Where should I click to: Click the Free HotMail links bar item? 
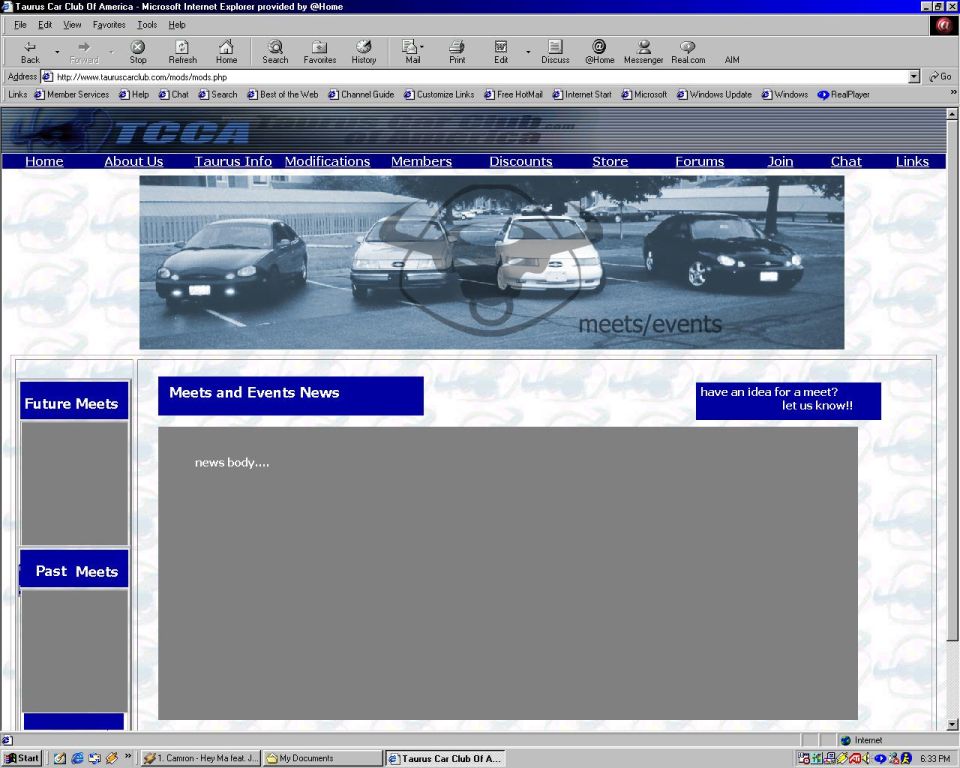pos(514,94)
